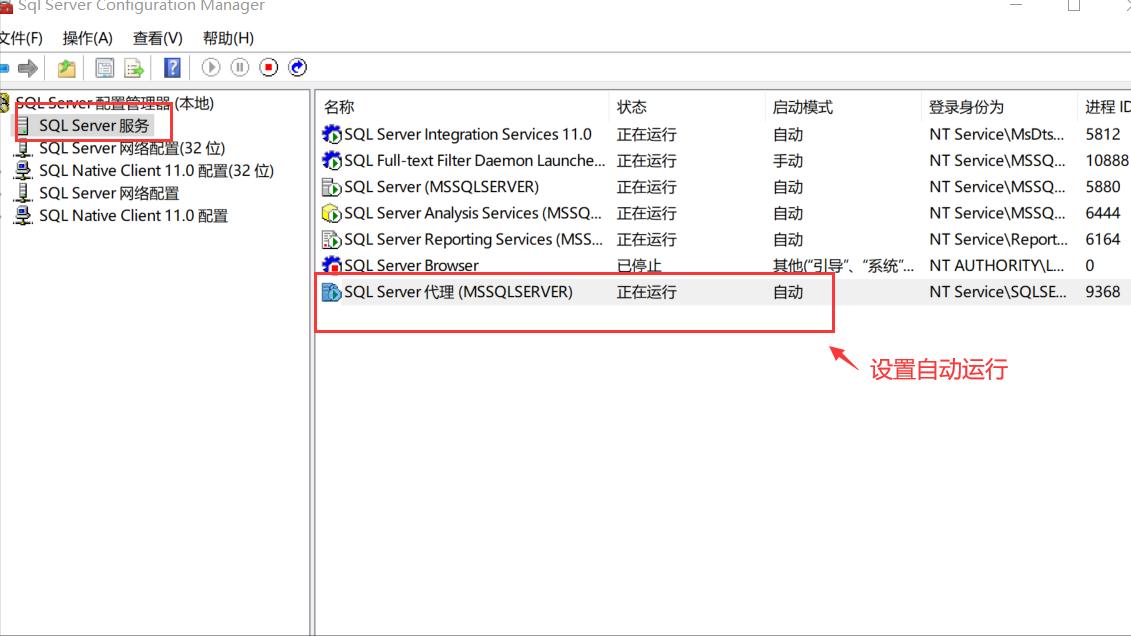Click the SQL Server 网络配置(32 位) tree icon
The image size is (1131, 636).
click(x=23, y=148)
